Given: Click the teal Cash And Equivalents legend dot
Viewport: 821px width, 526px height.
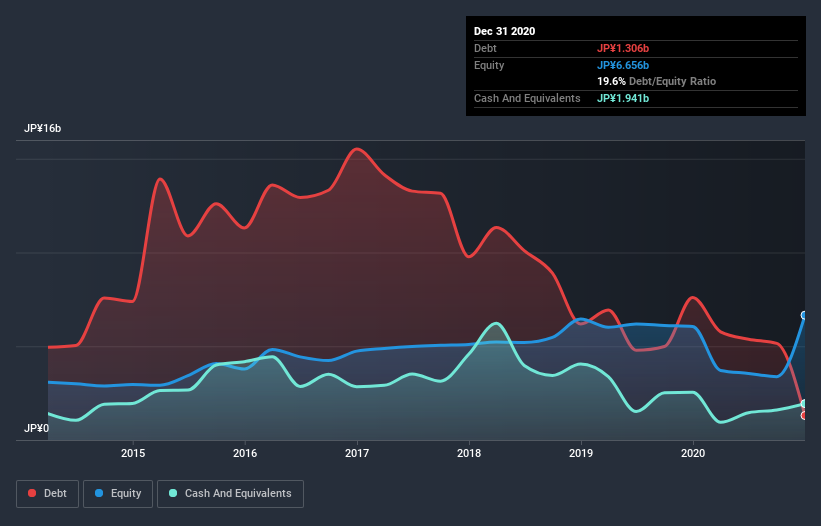Looking at the screenshot, I should point(173,493).
